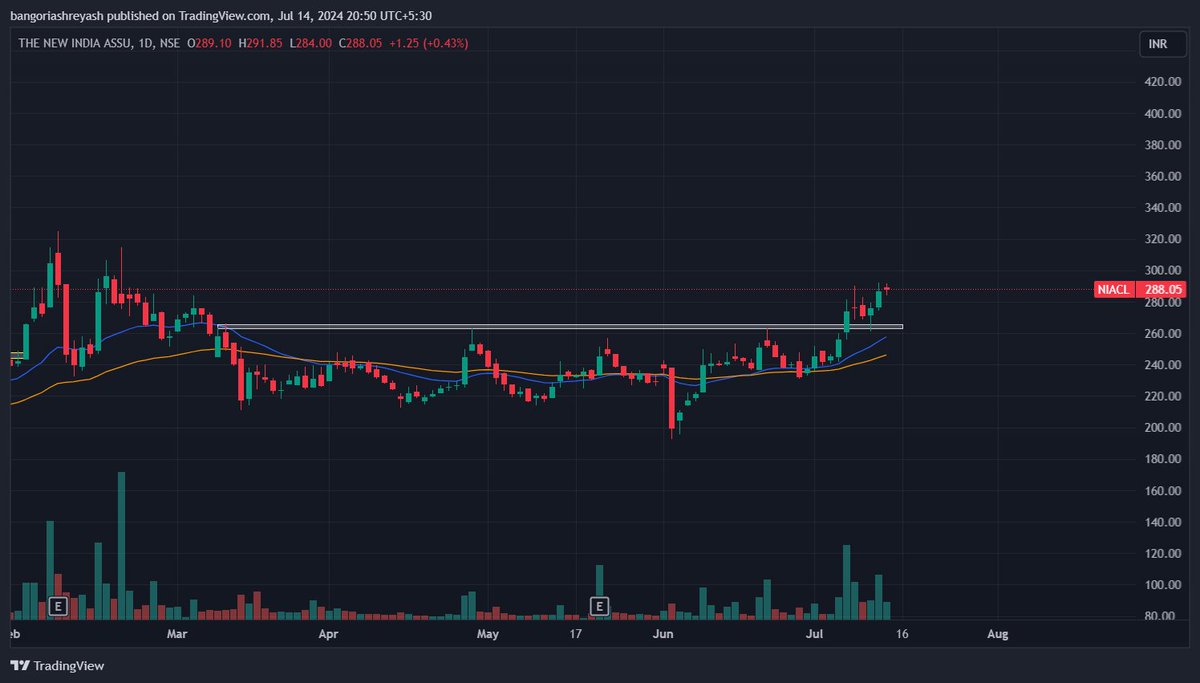The image size is (1200, 683).
Task: Click the open value O289.10
Action: click(209, 43)
